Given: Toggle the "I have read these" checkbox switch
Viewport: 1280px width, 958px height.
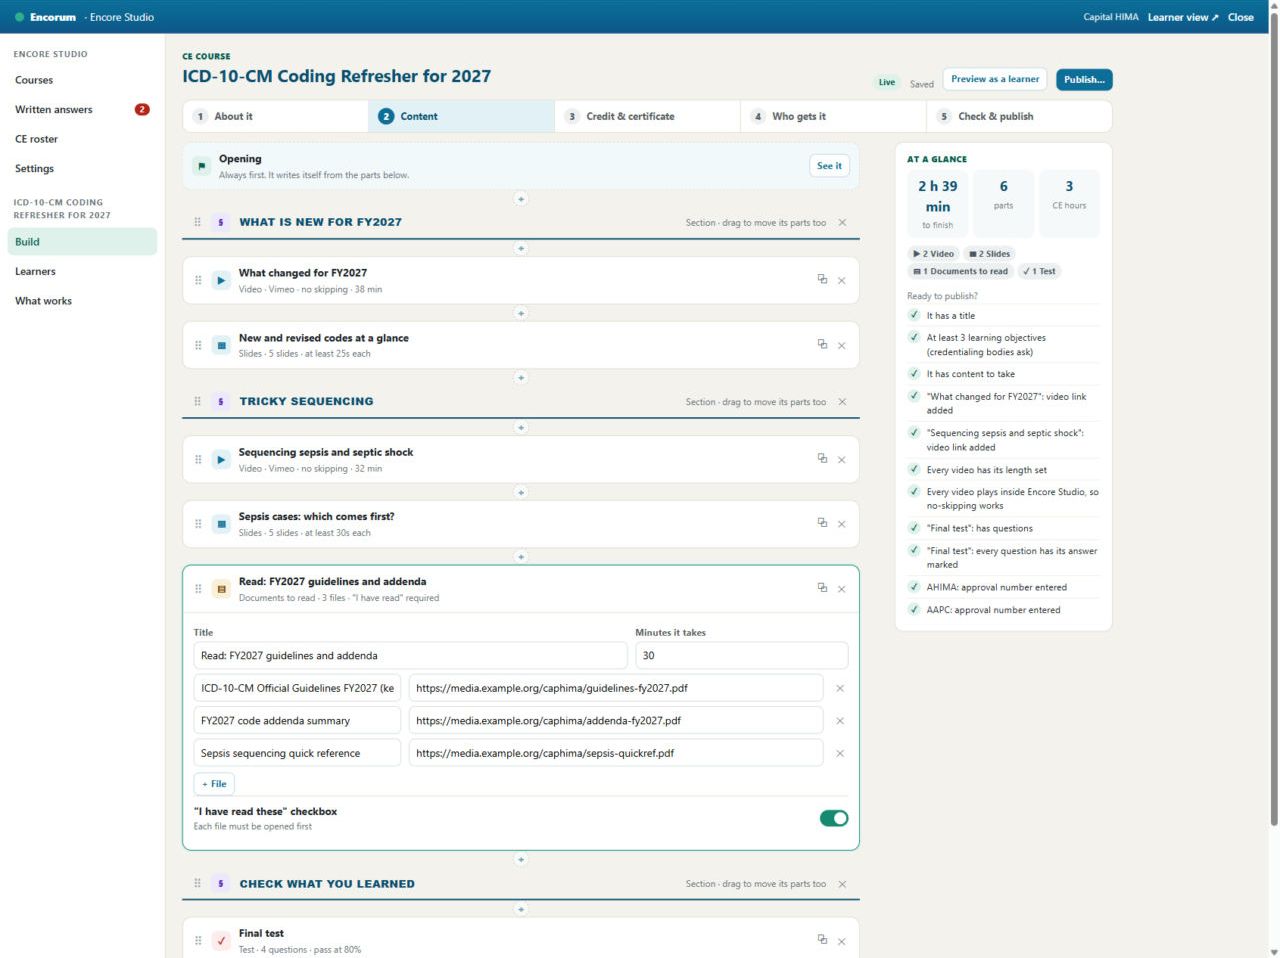Looking at the screenshot, I should pyautogui.click(x=834, y=818).
